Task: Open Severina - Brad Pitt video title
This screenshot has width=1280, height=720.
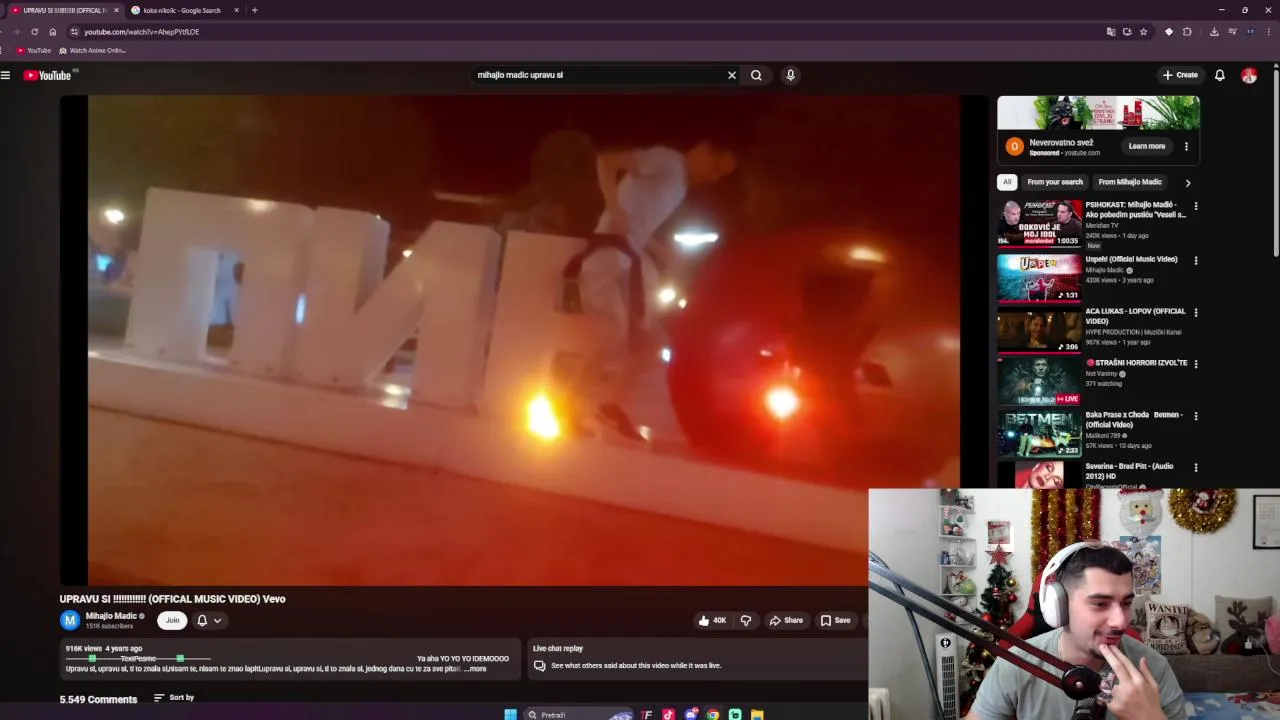Action: coord(1130,471)
